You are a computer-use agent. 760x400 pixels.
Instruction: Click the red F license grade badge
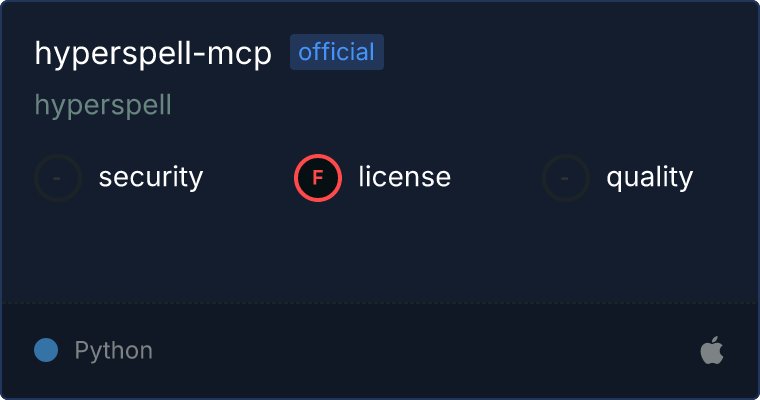(318, 178)
